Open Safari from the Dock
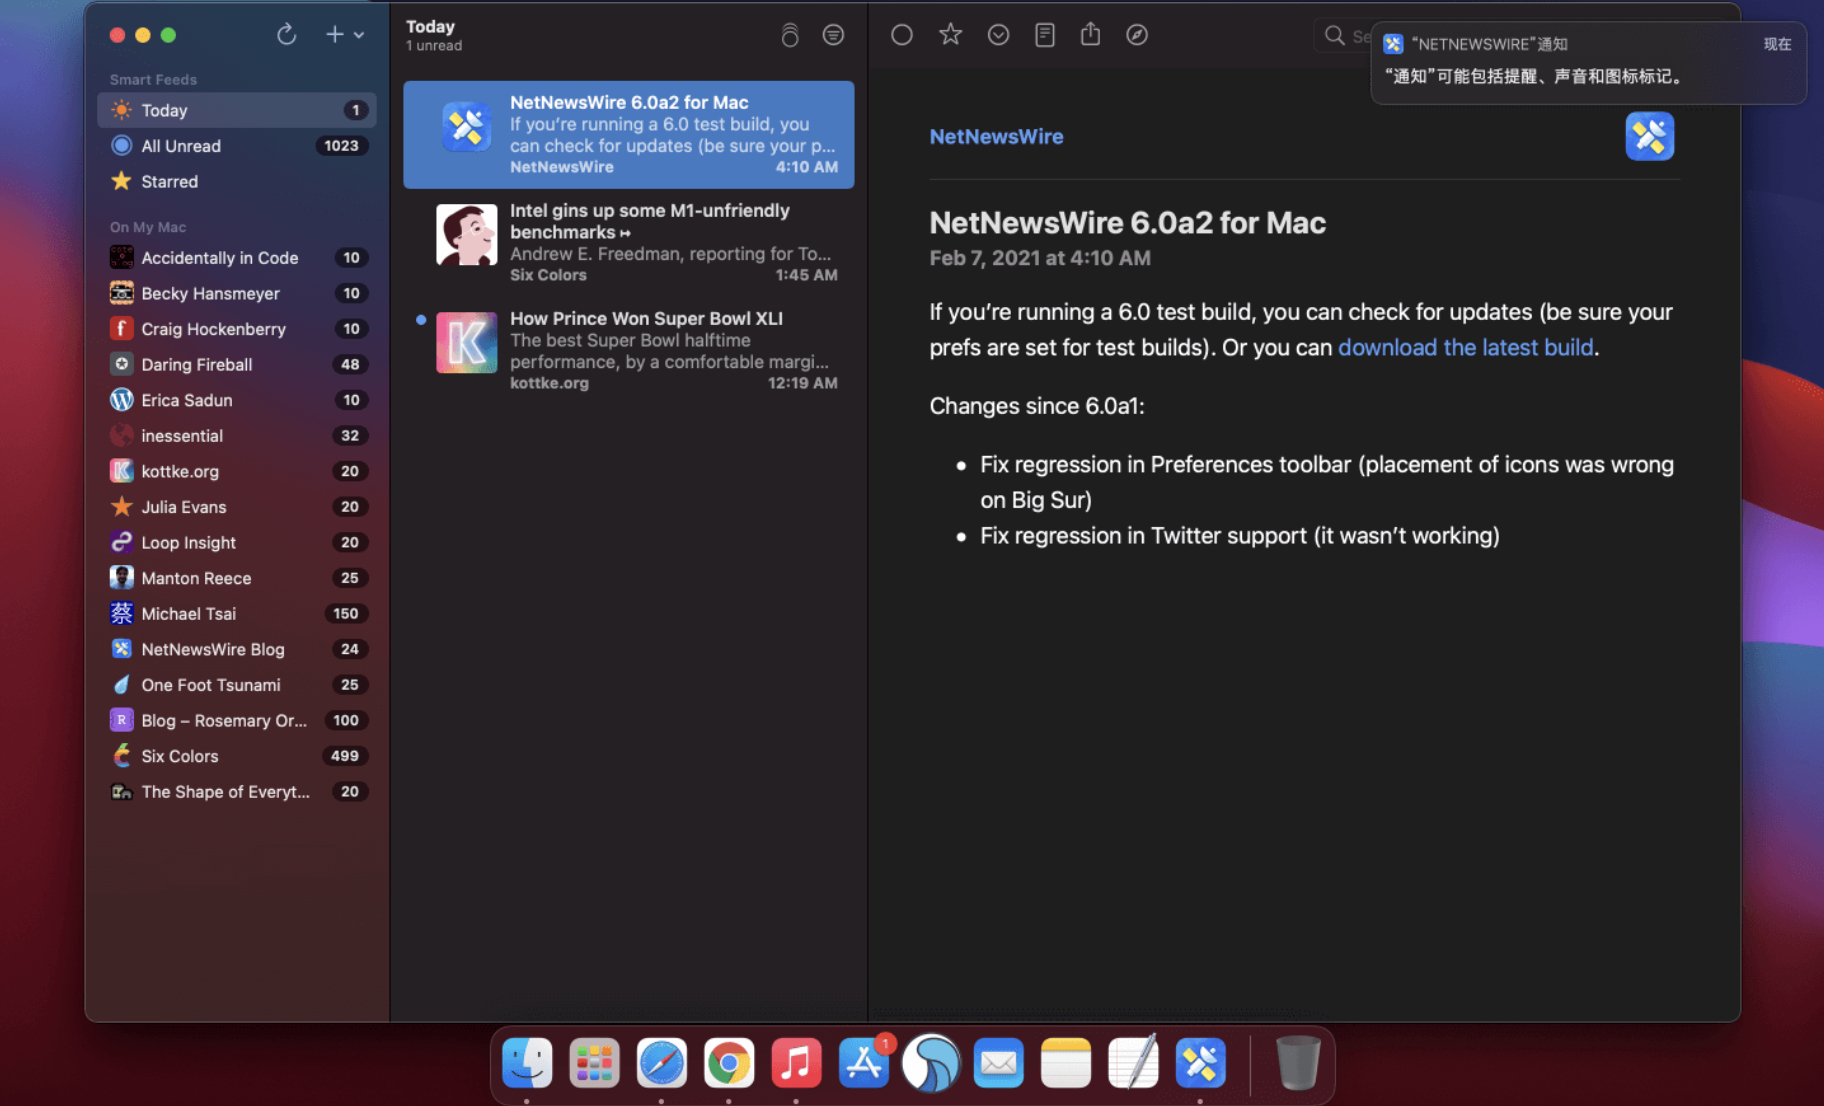 (661, 1063)
